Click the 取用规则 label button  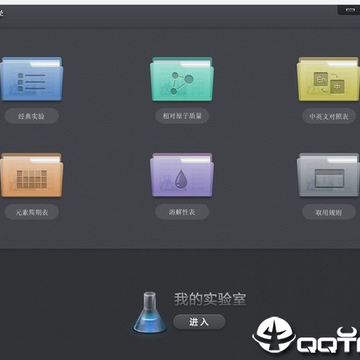pyautogui.click(x=329, y=212)
